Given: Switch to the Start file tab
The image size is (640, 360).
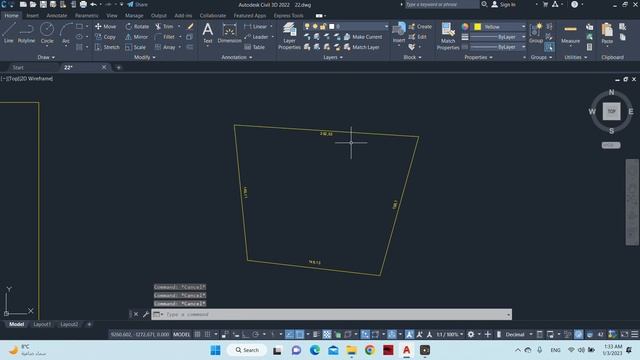Looking at the screenshot, I should pyautogui.click(x=18, y=67).
